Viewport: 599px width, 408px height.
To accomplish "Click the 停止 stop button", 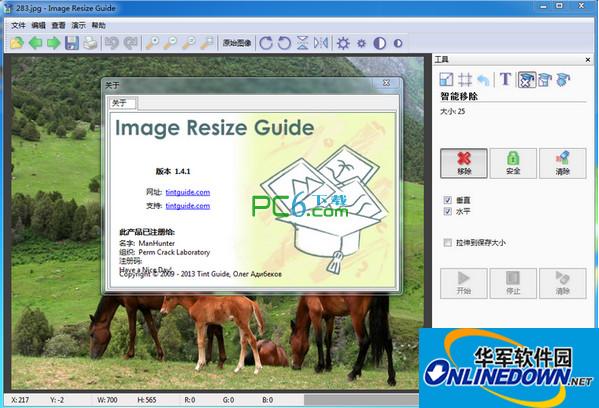I will point(513,283).
